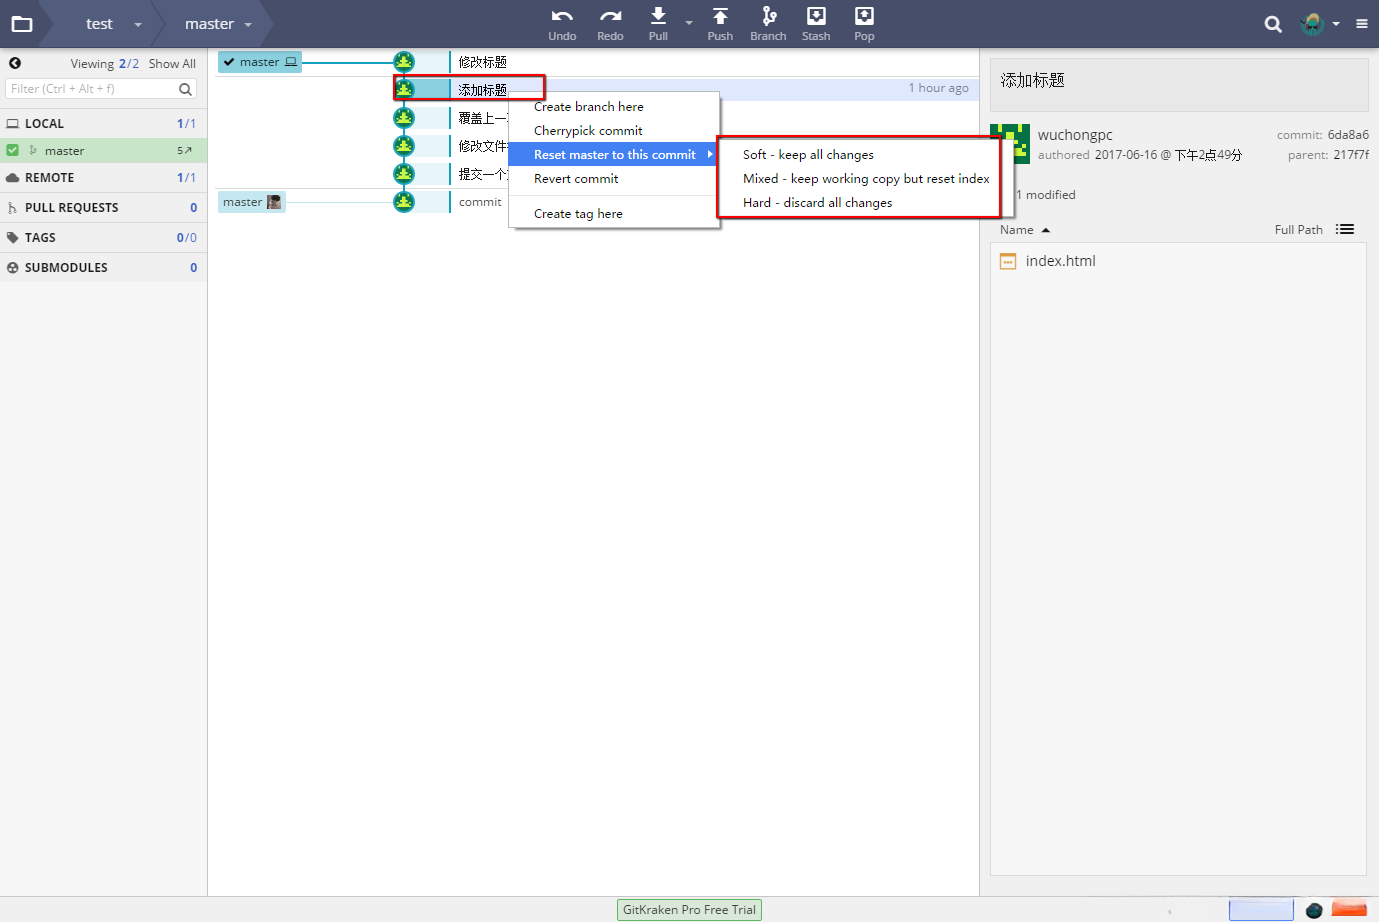This screenshot has width=1379, height=922.
Task: Click the commit node beside the message starting 修改文件
Action: click(x=404, y=146)
